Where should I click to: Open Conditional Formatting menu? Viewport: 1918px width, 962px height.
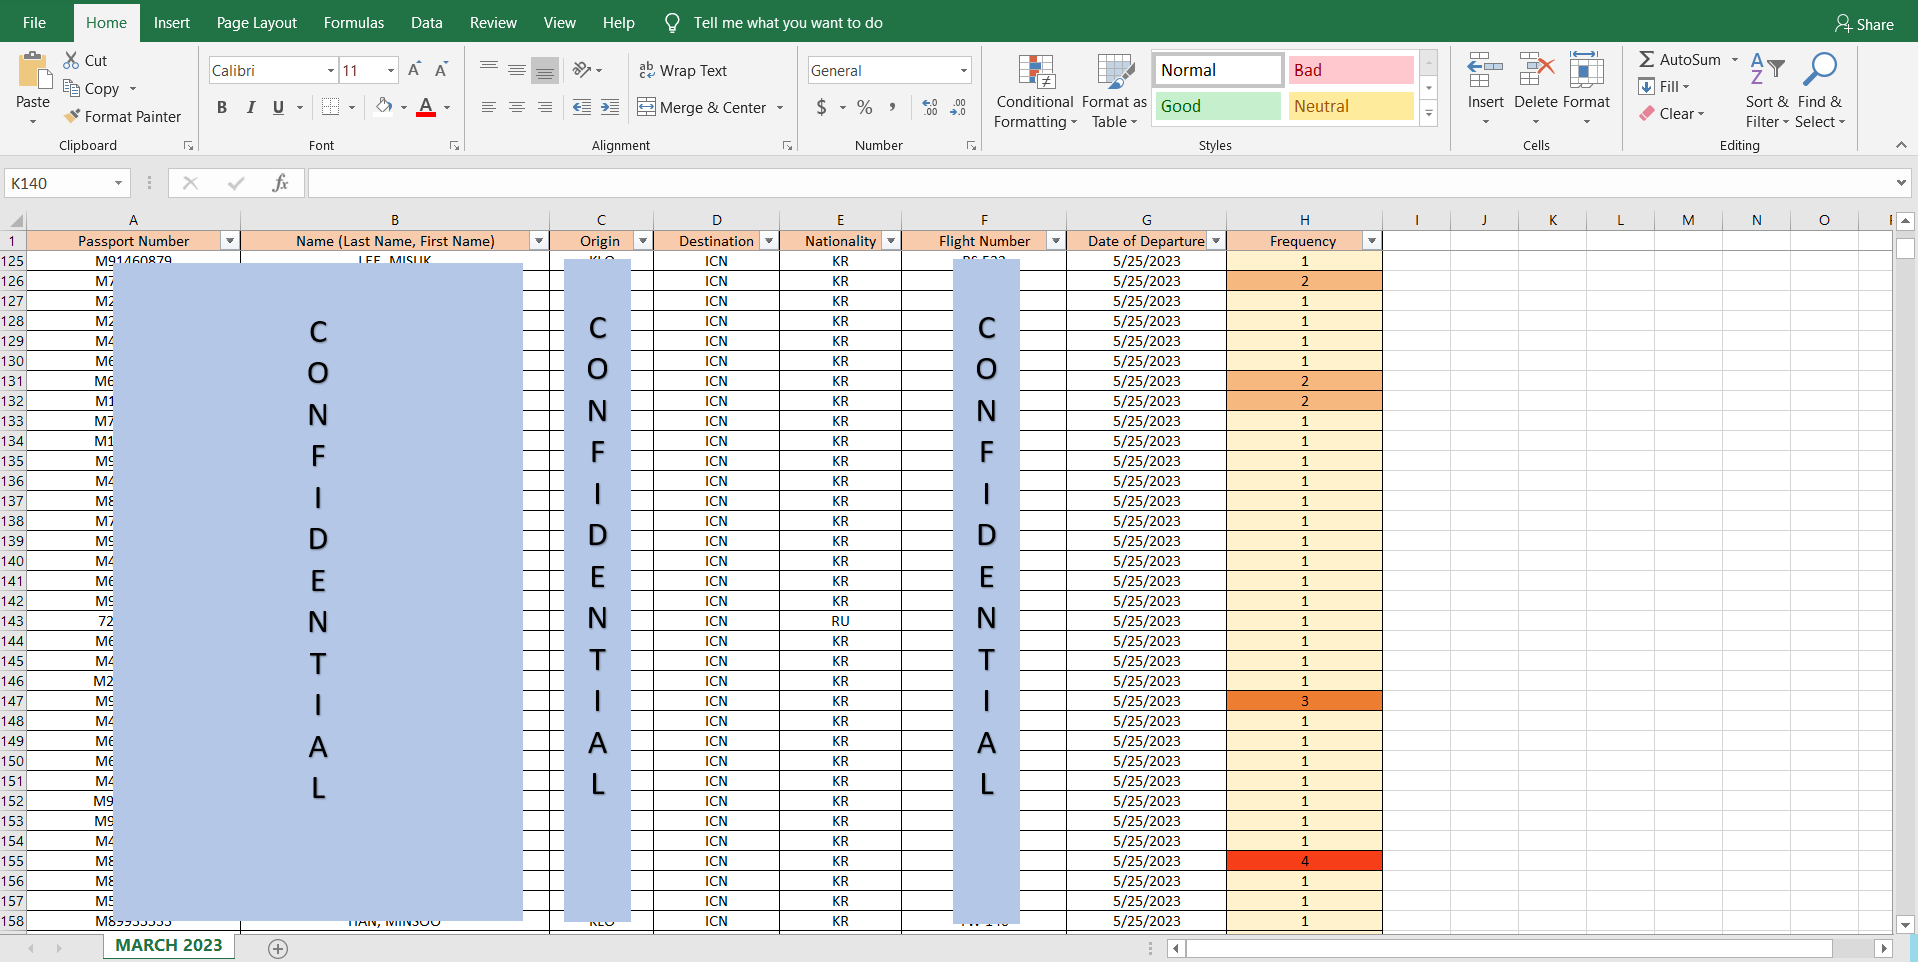(x=1036, y=92)
